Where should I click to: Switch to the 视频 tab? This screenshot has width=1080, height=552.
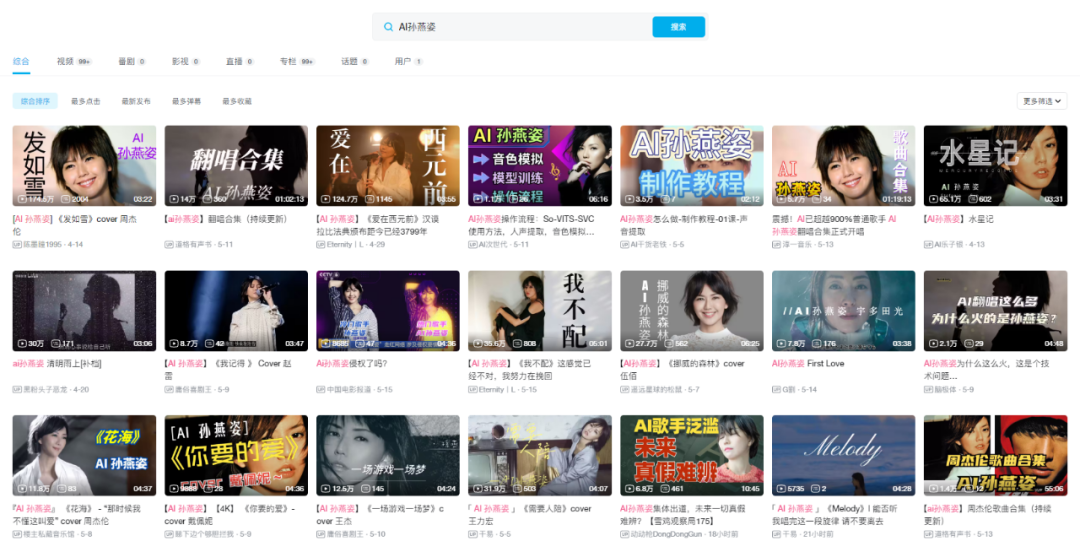(x=66, y=62)
